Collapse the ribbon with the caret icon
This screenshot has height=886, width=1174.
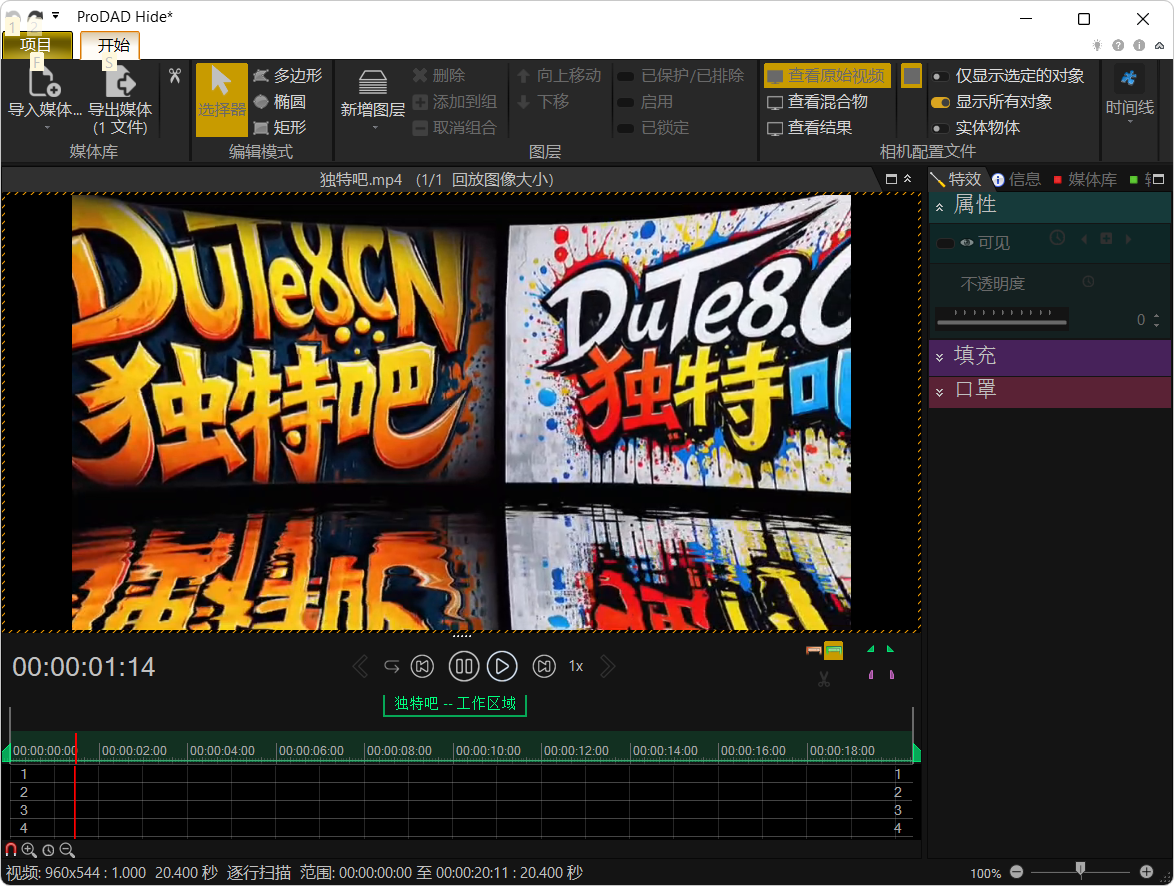pyautogui.click(x=1160, y=45)
